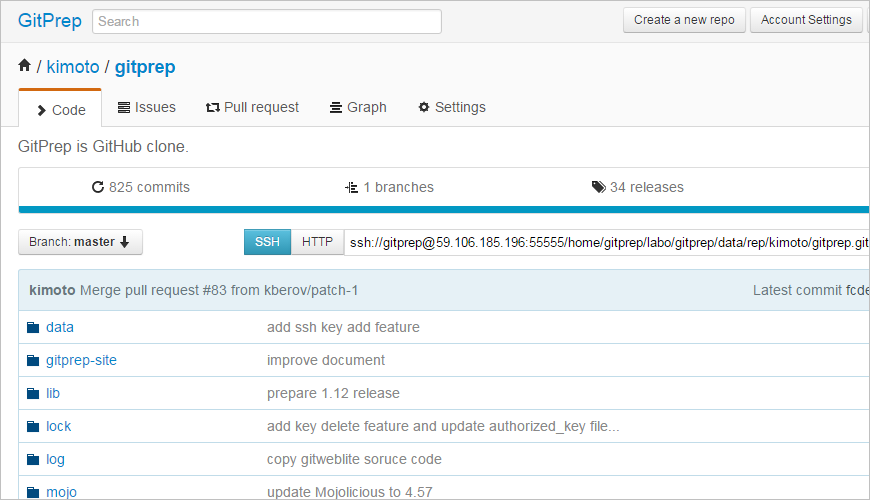Open kimoto user page link

(x=73, y=67)
